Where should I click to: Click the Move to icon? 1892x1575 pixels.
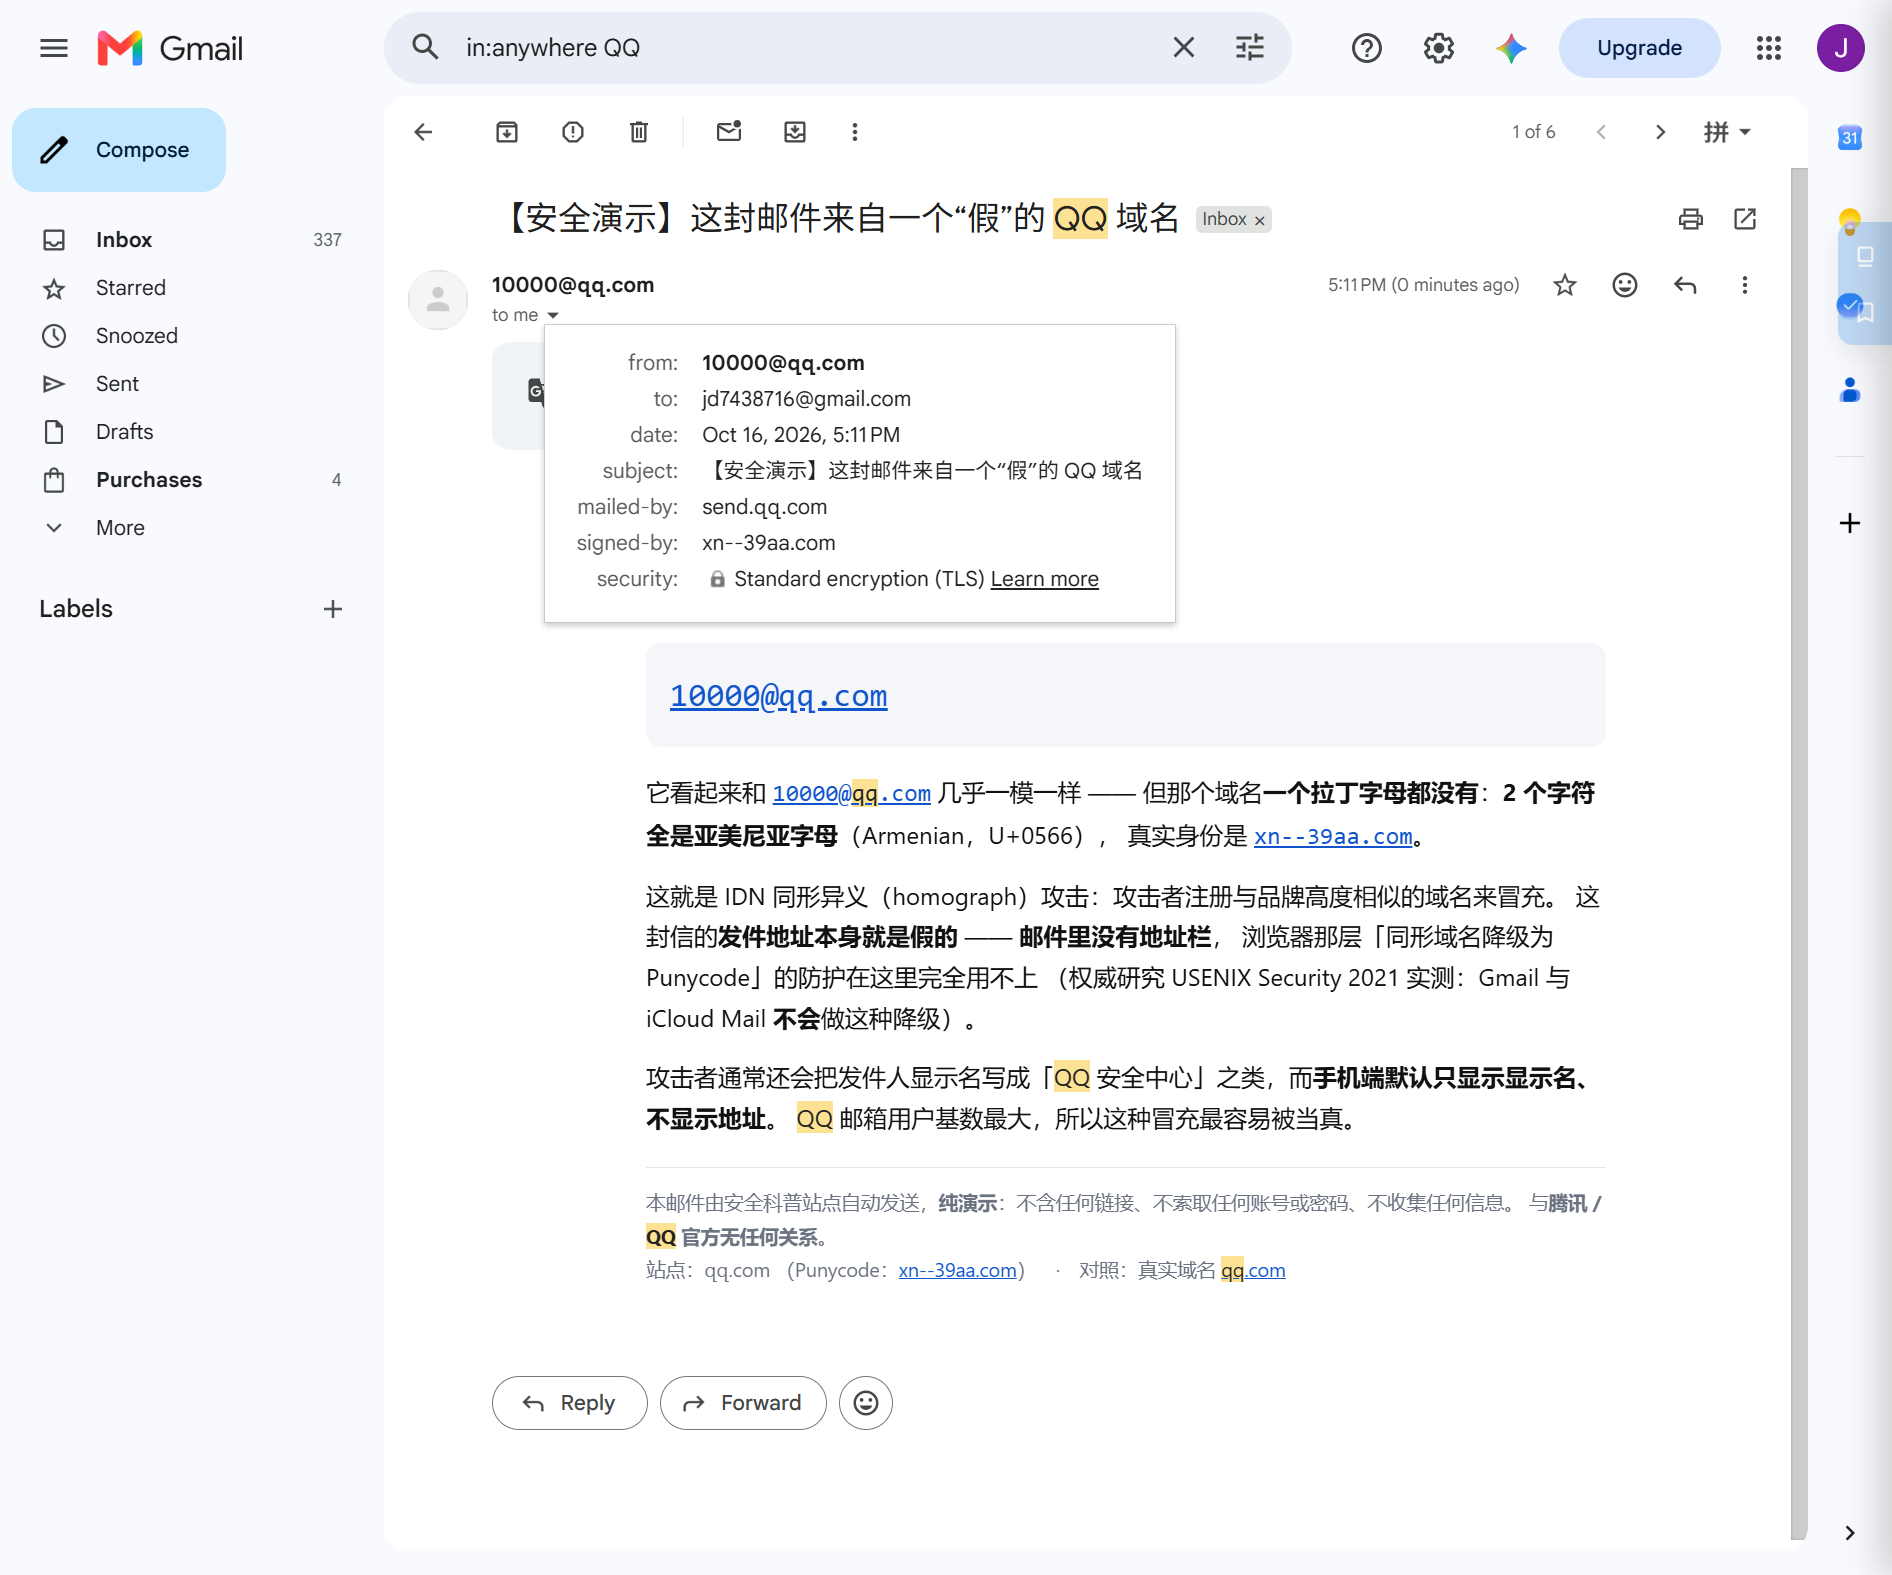click(795, 132)
